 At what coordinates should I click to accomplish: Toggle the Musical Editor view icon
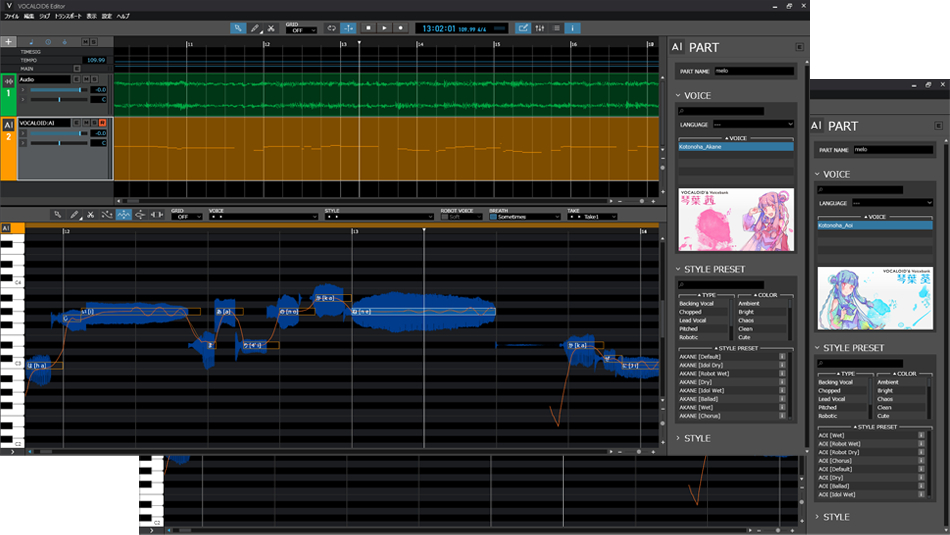point(523,28)
